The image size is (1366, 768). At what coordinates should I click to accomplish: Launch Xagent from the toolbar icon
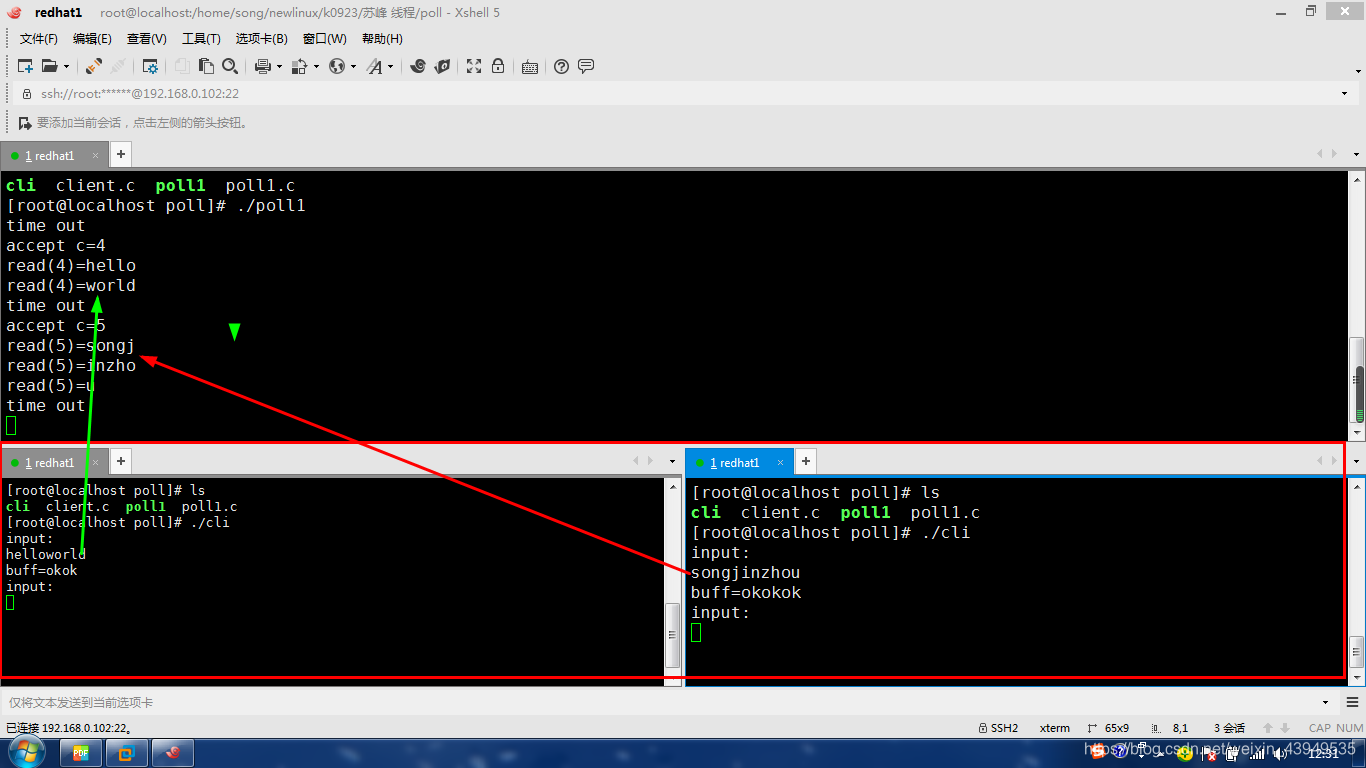442,66
